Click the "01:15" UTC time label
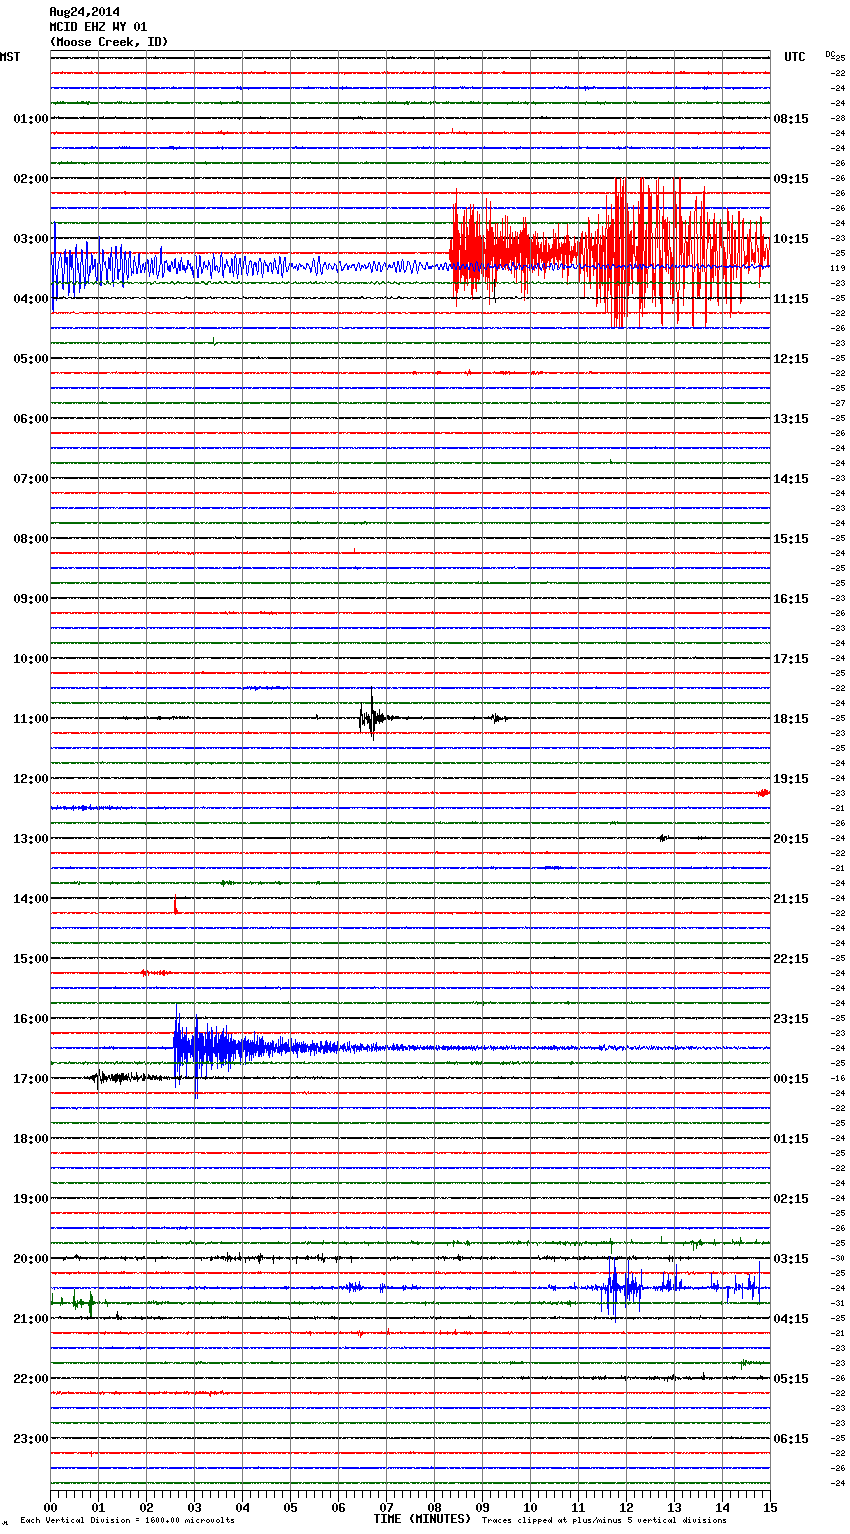This screenshot has width=850, height=1534. coord(791,1138)
